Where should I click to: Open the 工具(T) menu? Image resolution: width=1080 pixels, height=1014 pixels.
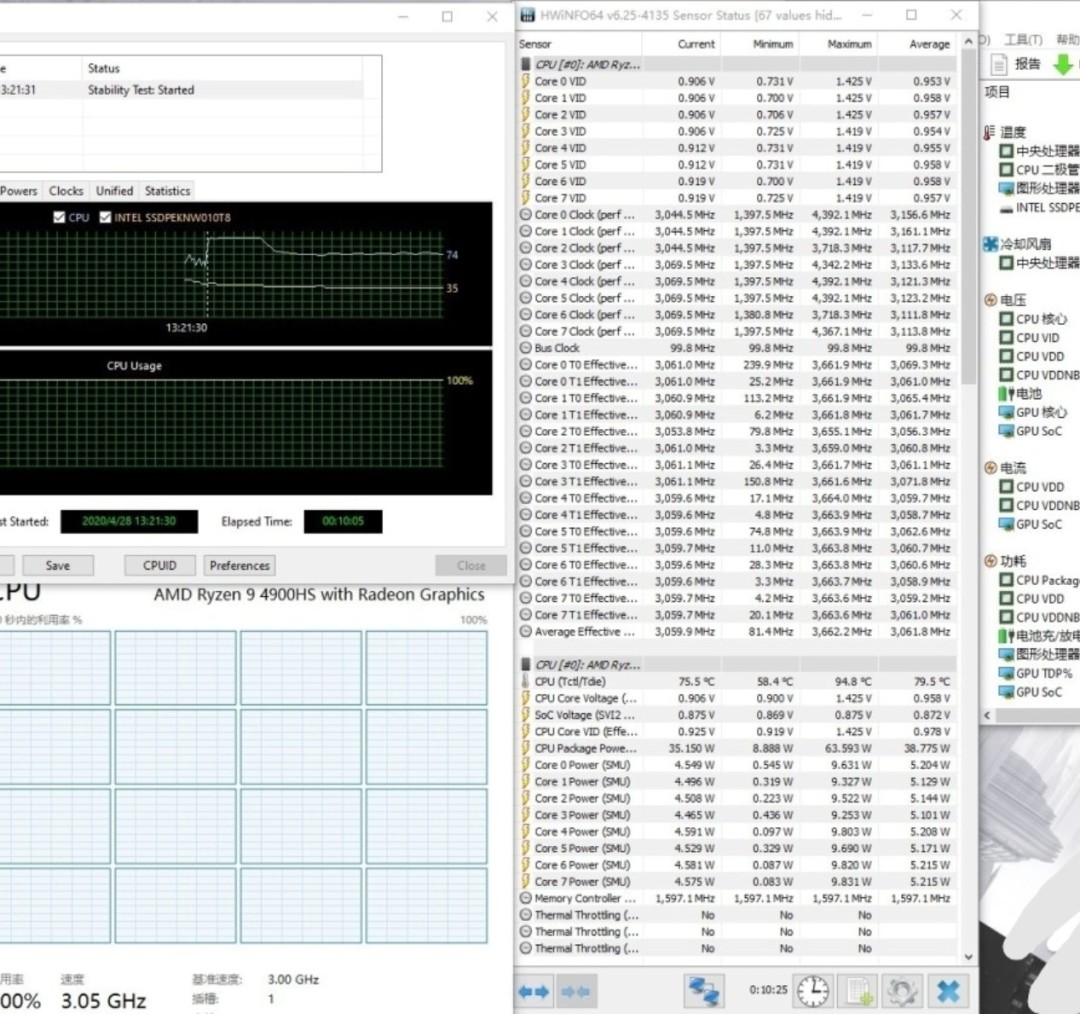(x=1022, y=40)
